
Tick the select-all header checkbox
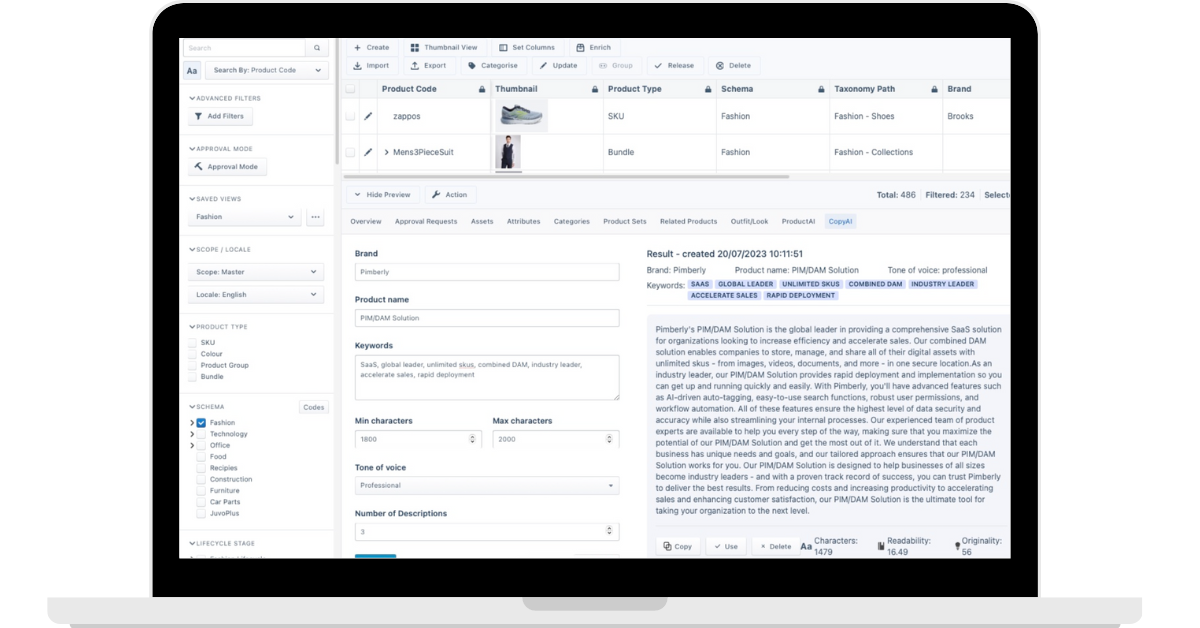350,89
